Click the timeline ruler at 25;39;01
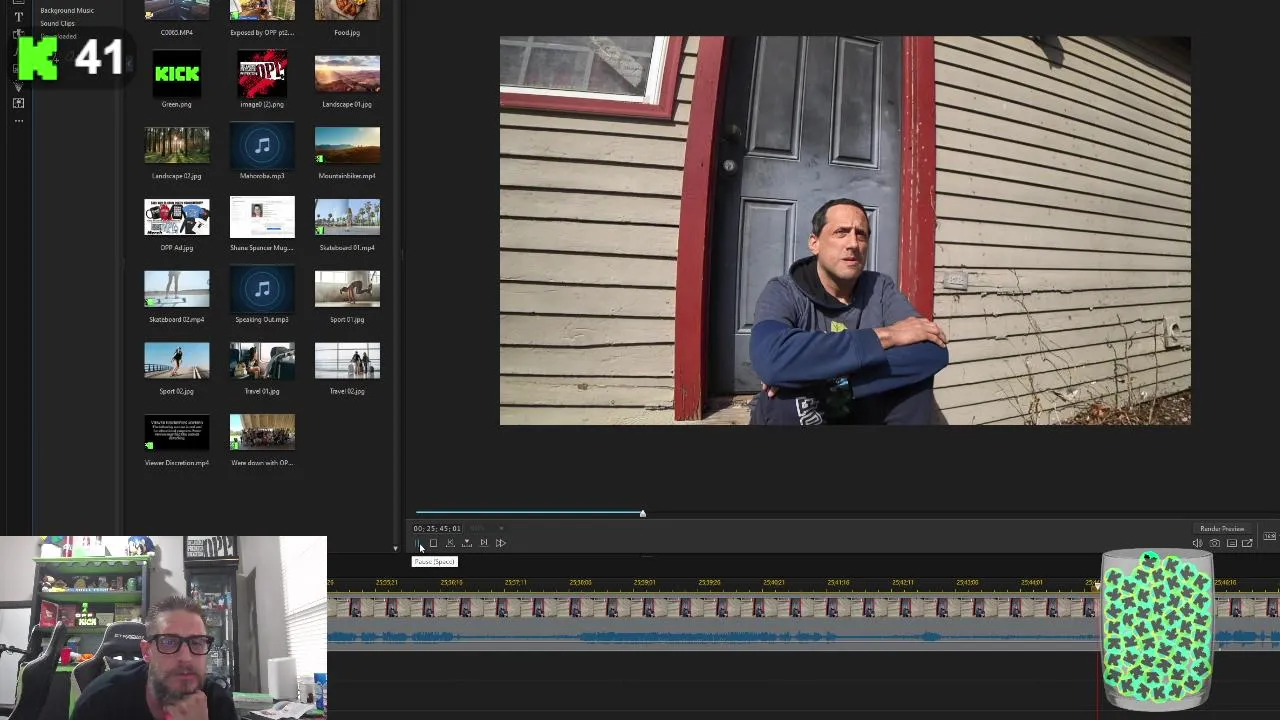The height and width of the screenshot is (720, 1280). (645, 582)
